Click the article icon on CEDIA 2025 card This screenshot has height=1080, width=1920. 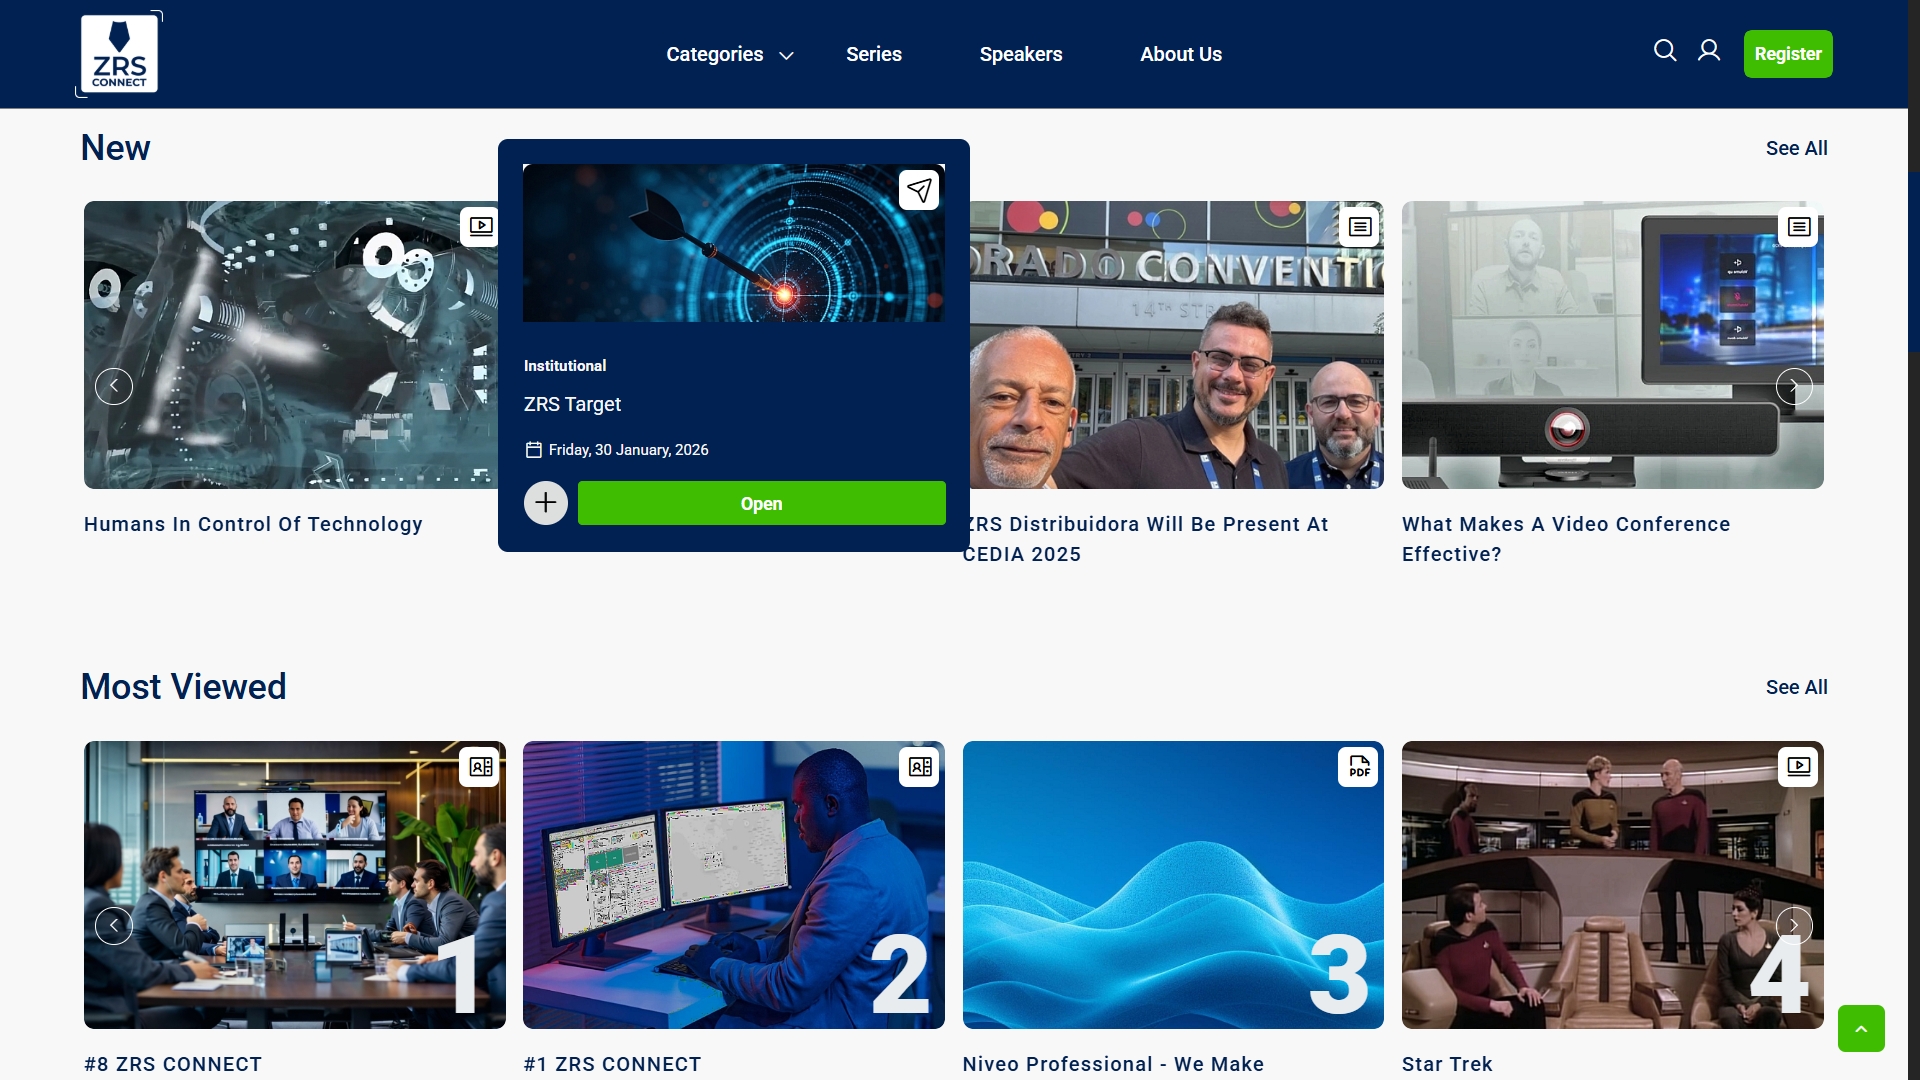[1360, 227]
